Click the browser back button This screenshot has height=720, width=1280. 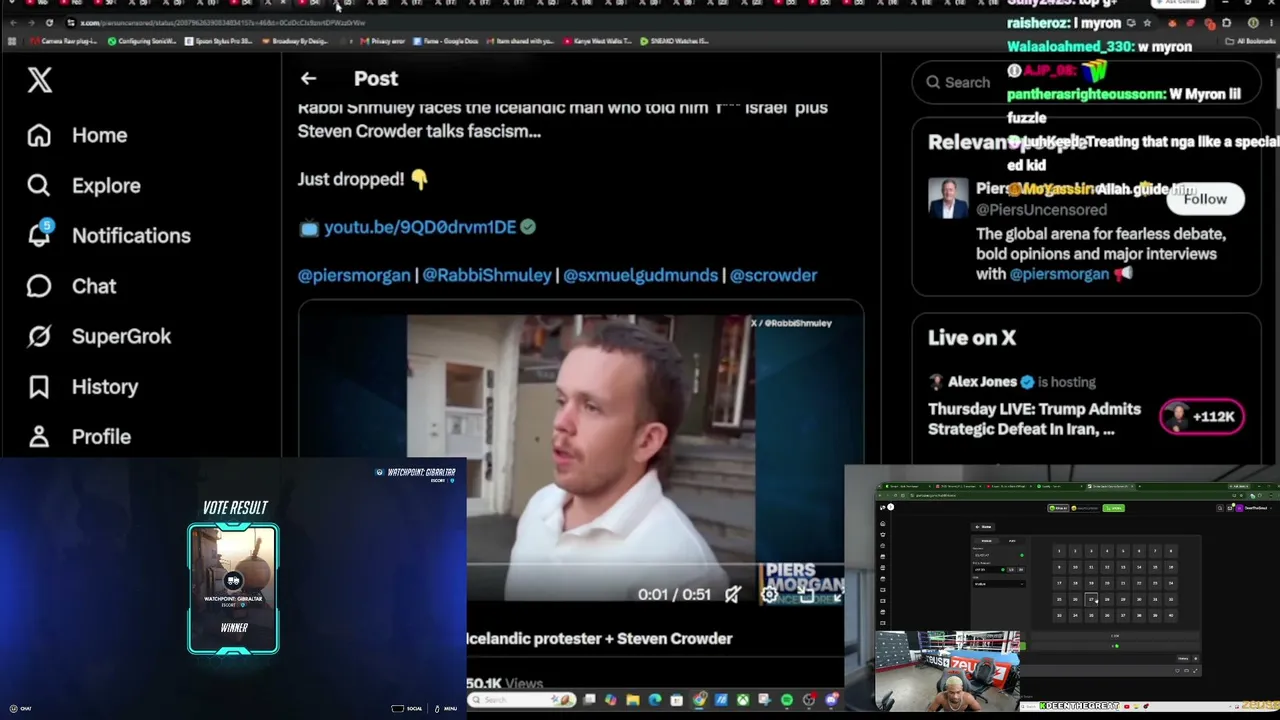tap(12, 22)
